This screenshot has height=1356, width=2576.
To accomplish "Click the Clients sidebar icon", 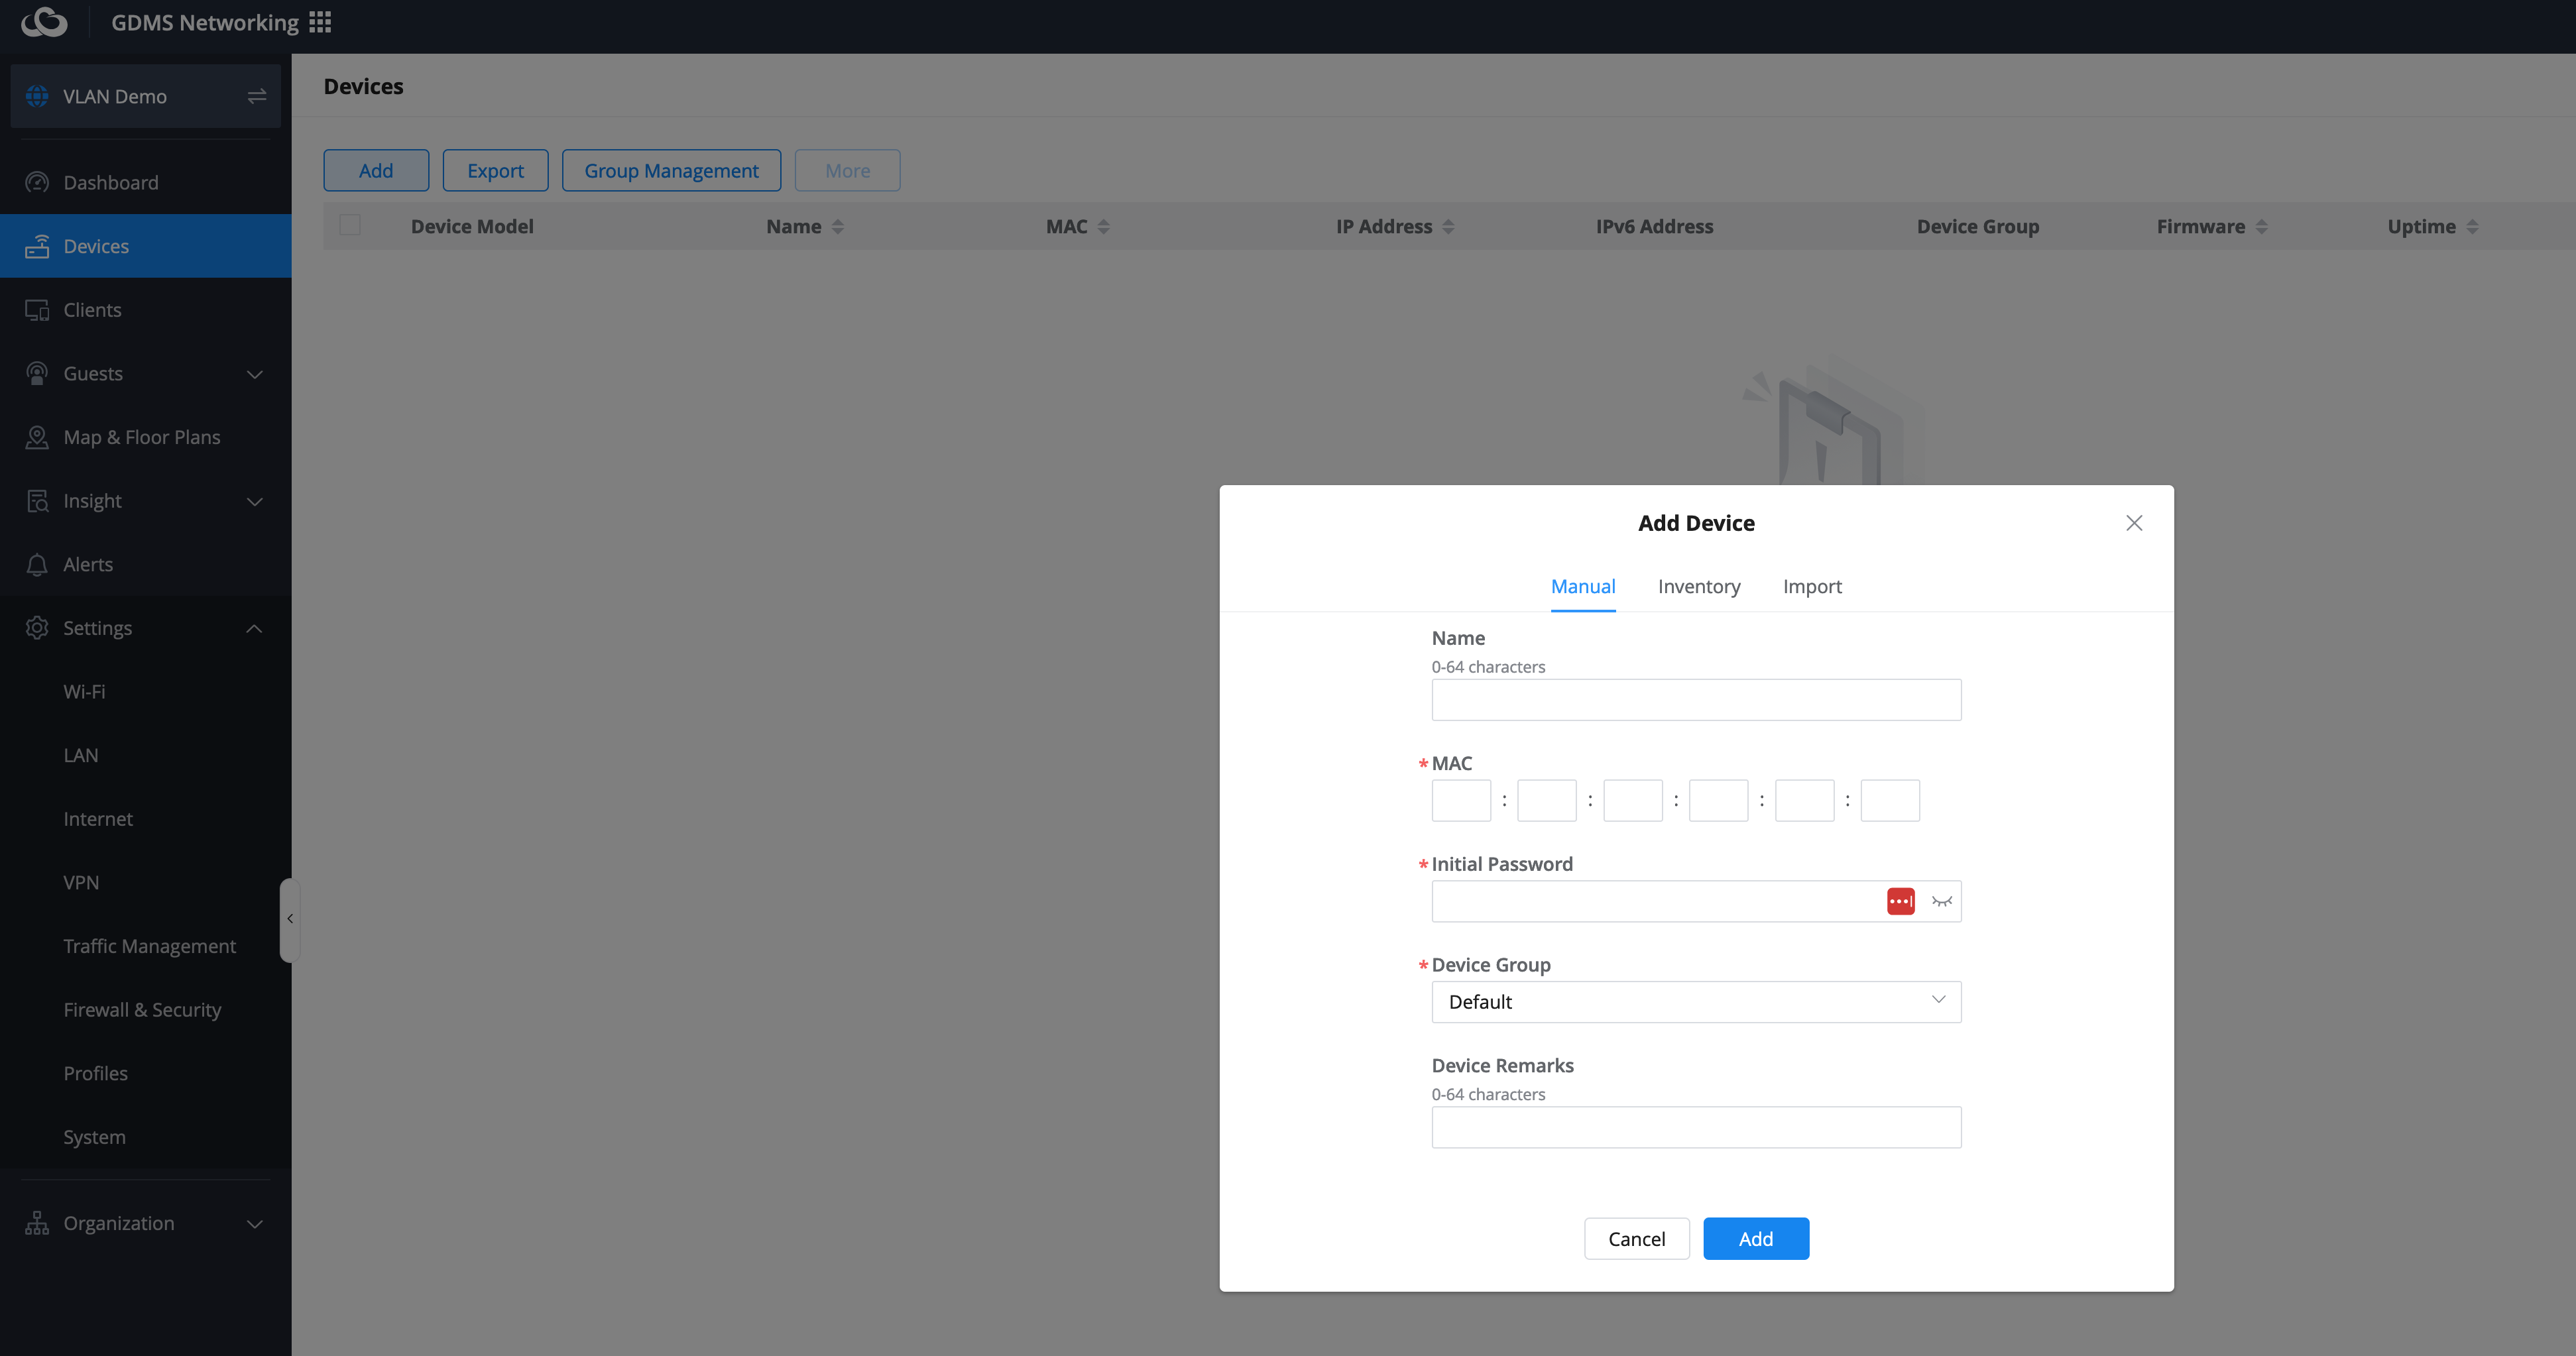I will pos(37,310).
